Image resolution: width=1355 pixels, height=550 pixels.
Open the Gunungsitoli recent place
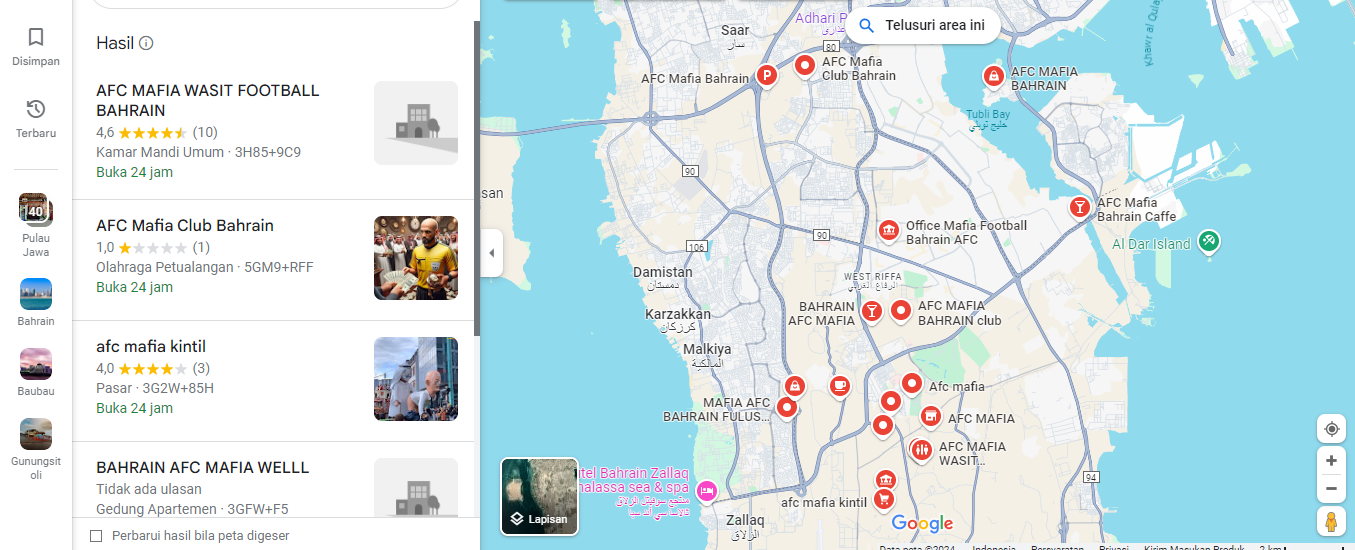click(x=36, y=450)
